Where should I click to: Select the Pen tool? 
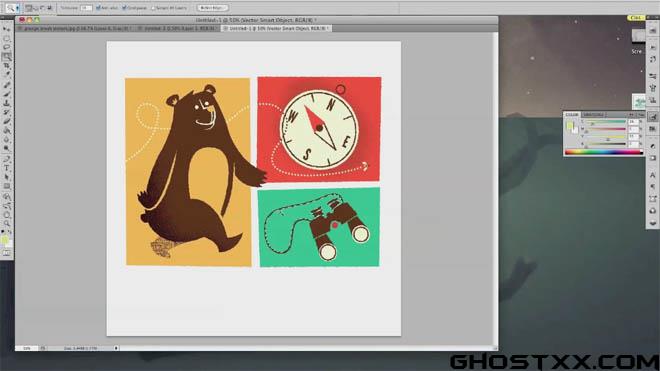click(6, 159)
